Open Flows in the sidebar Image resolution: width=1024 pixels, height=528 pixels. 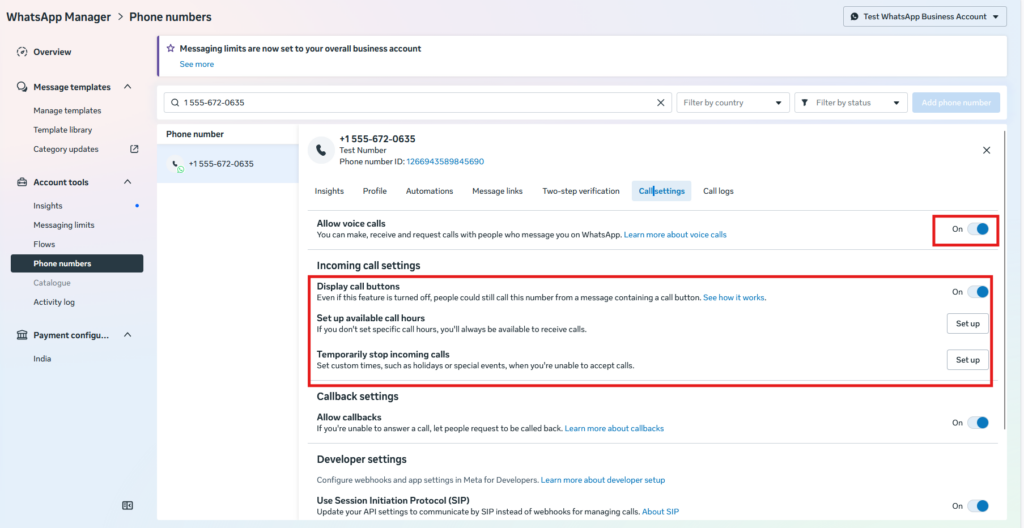pyautogui.click(x=44, y=244)
